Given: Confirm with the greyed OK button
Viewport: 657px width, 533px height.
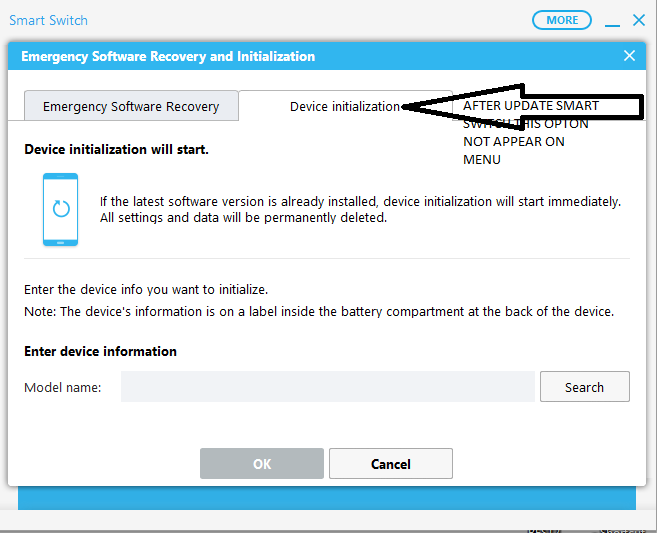Looking at the screenshot, I should [262, 463].
